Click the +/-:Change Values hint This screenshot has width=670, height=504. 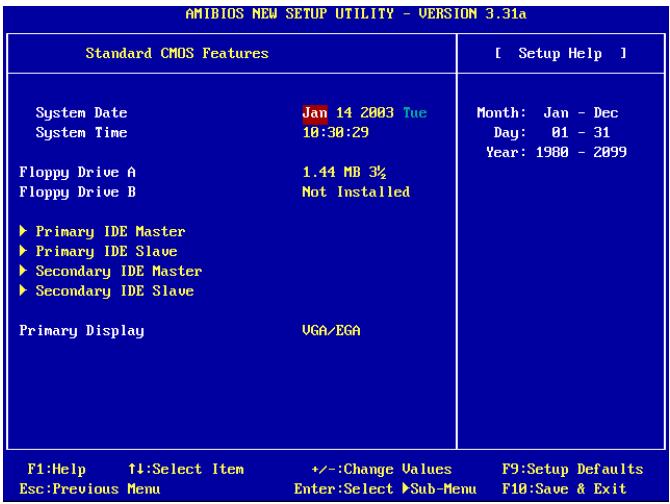(x=382, y=469)
